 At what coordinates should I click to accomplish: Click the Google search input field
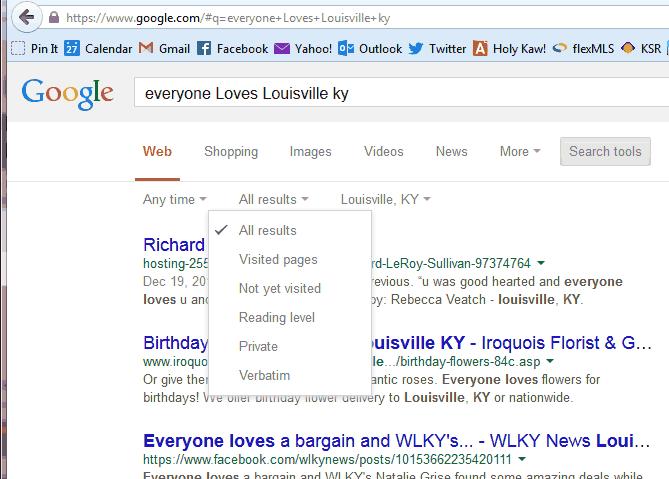coord(400,94)
